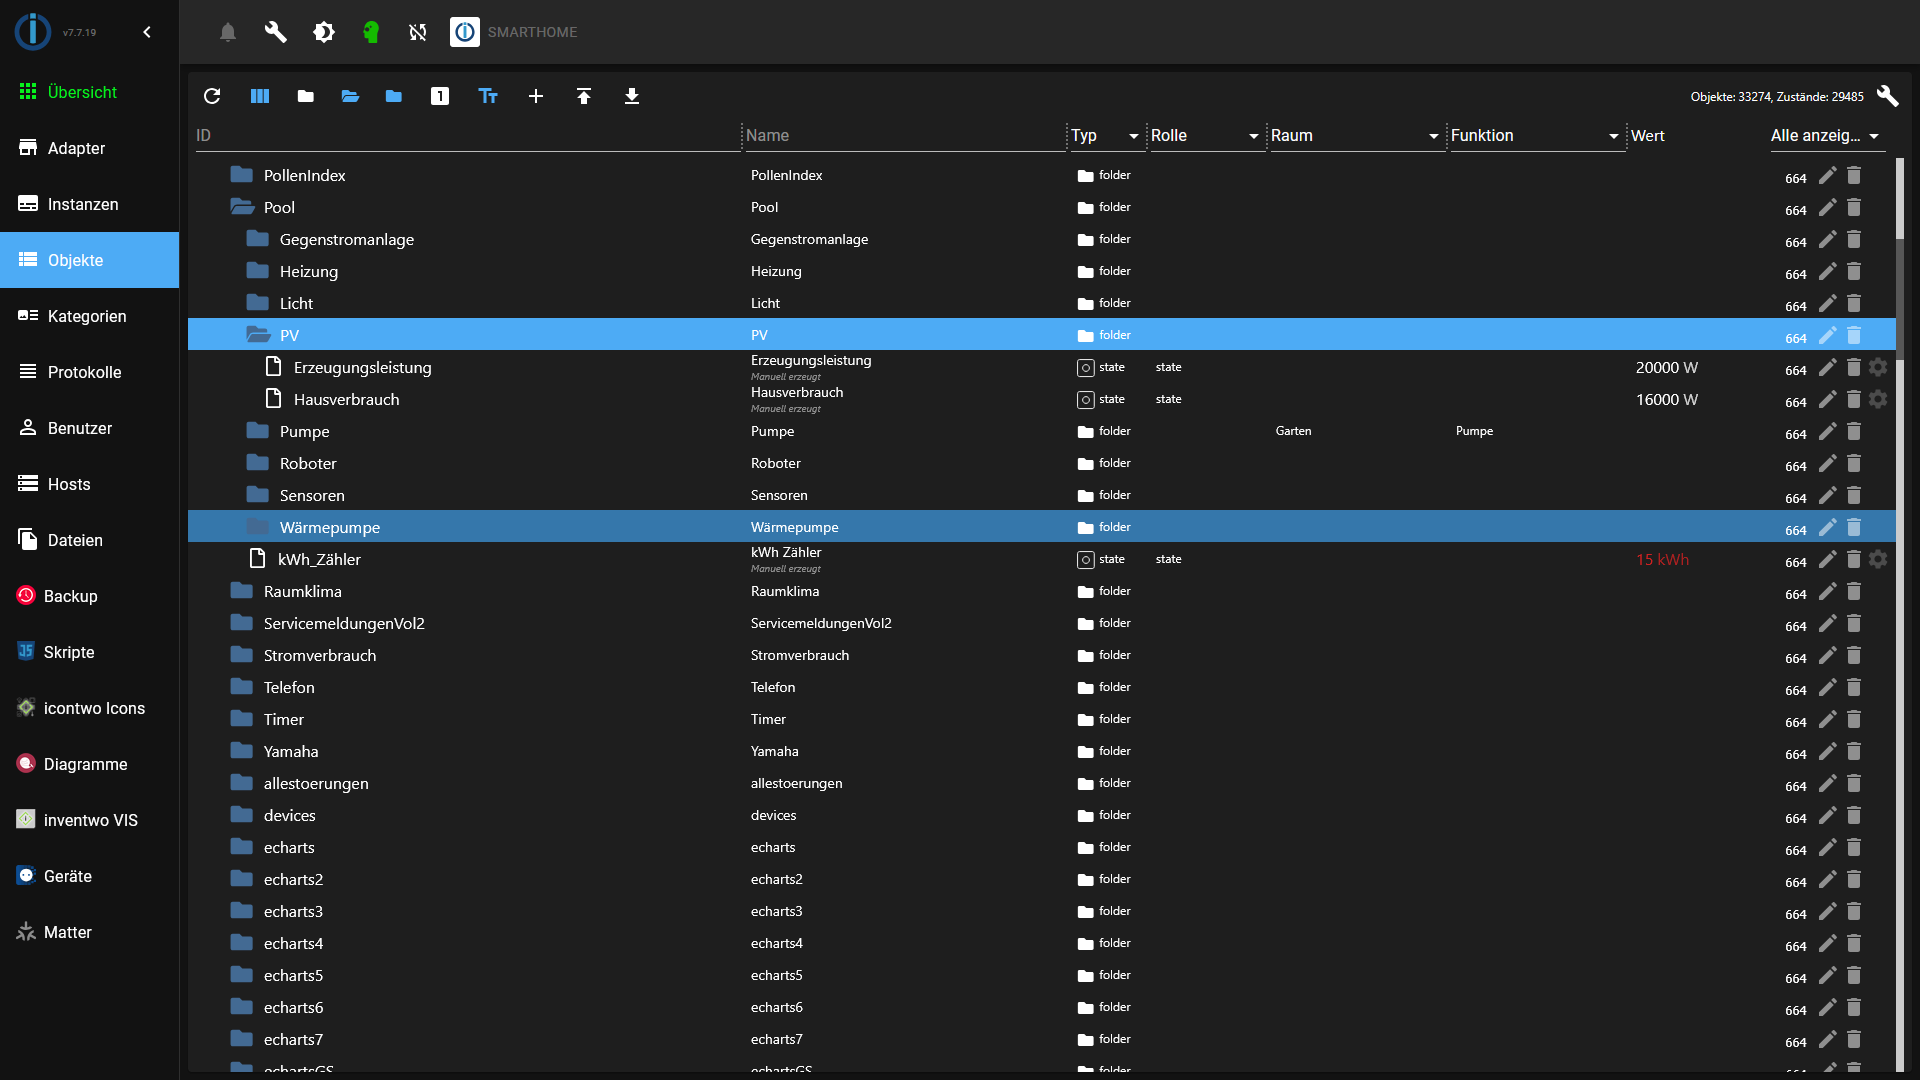Edit the PV folder with its pencil button
The width and height of the screenshot is (1920, 1080).
[1829, 337]
